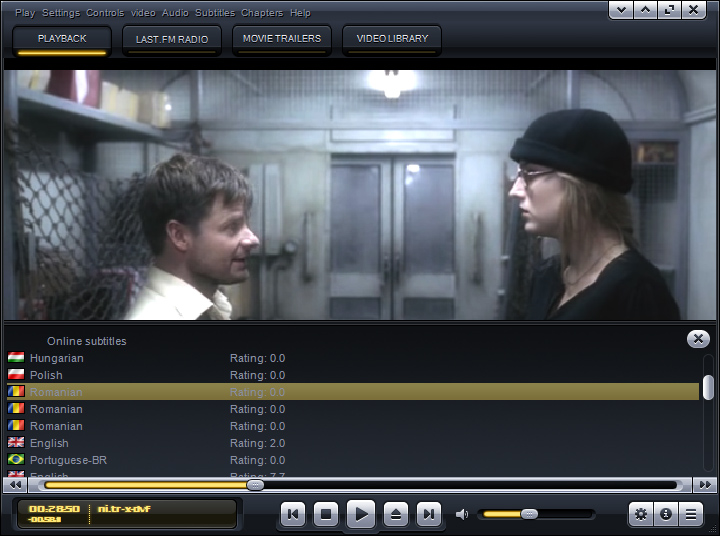Select the Hungarian subtitle entry

tap(353, 358)
